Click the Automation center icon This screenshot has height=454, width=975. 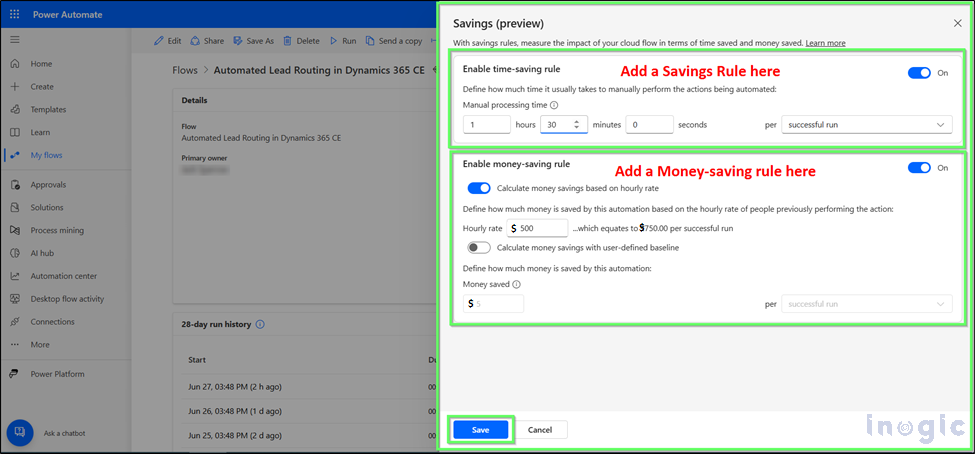[16, 276]
